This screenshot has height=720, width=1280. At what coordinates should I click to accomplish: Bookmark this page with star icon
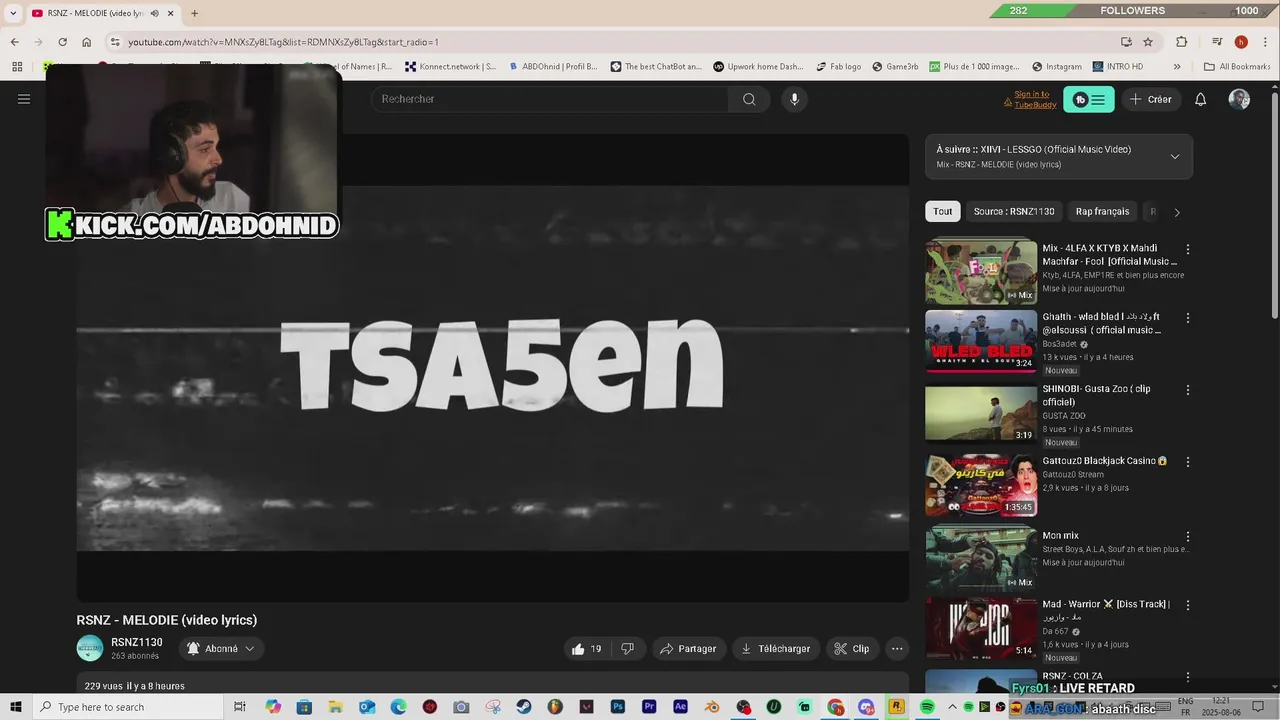pyautogui.click(x=1148, y=42)
